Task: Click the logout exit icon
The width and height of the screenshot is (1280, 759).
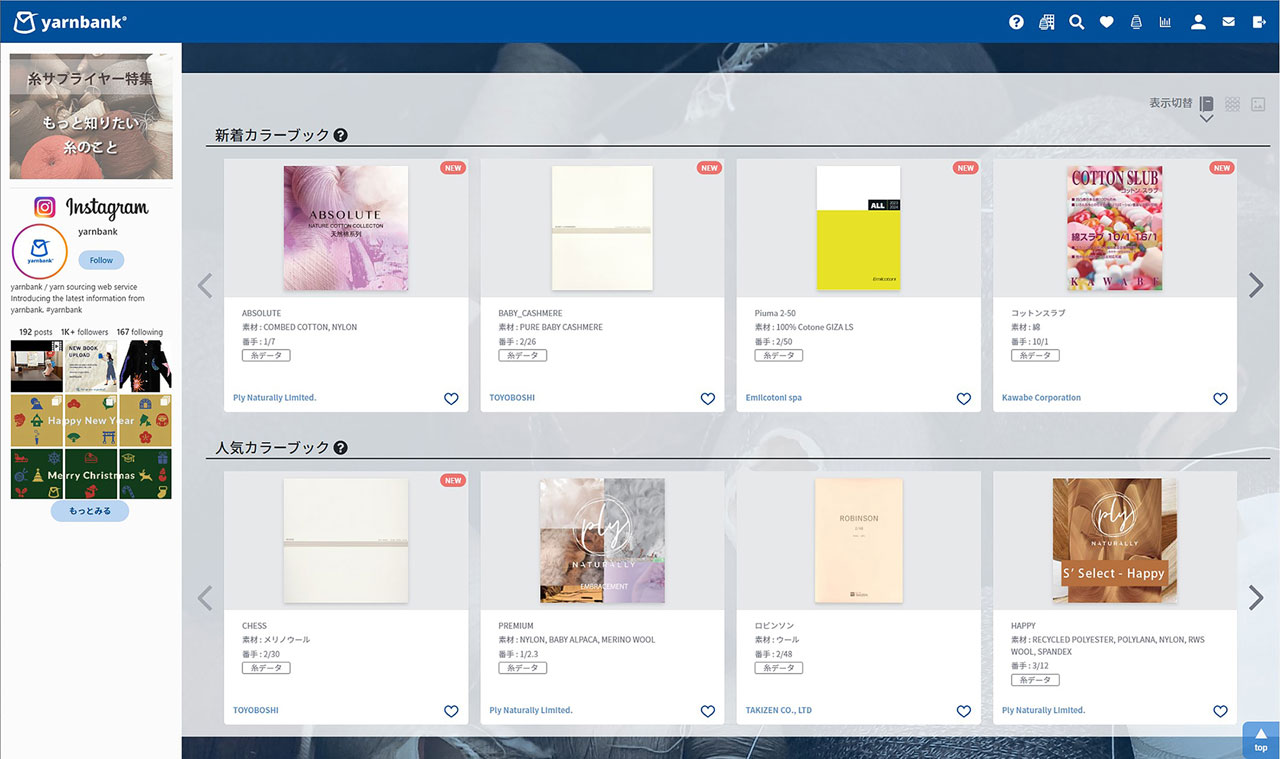Action: click(x=1259, y=22)
